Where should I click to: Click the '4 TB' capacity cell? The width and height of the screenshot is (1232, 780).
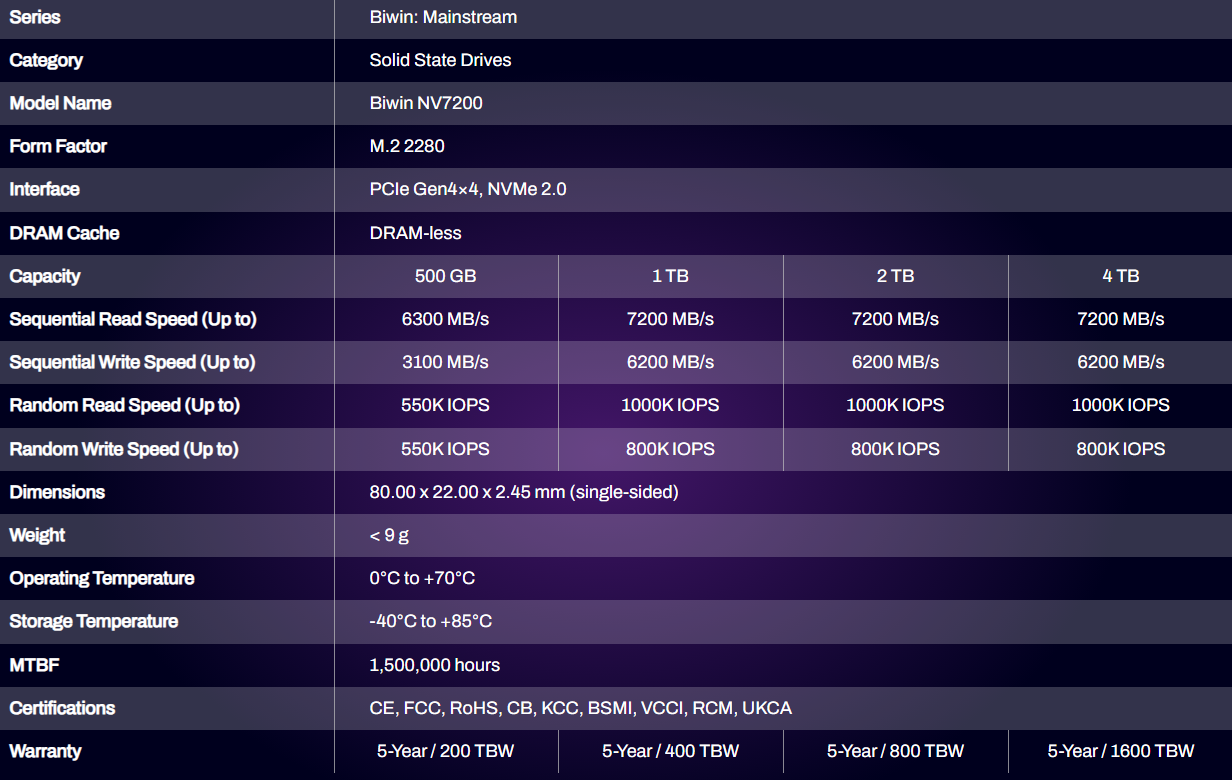(x=1120, y=276)
